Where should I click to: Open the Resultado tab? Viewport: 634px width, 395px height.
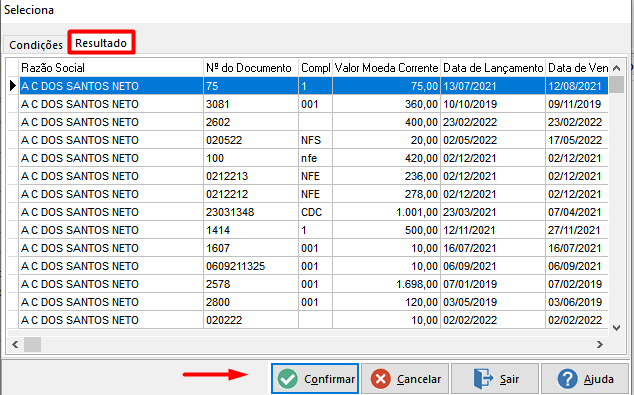(101, 43)
